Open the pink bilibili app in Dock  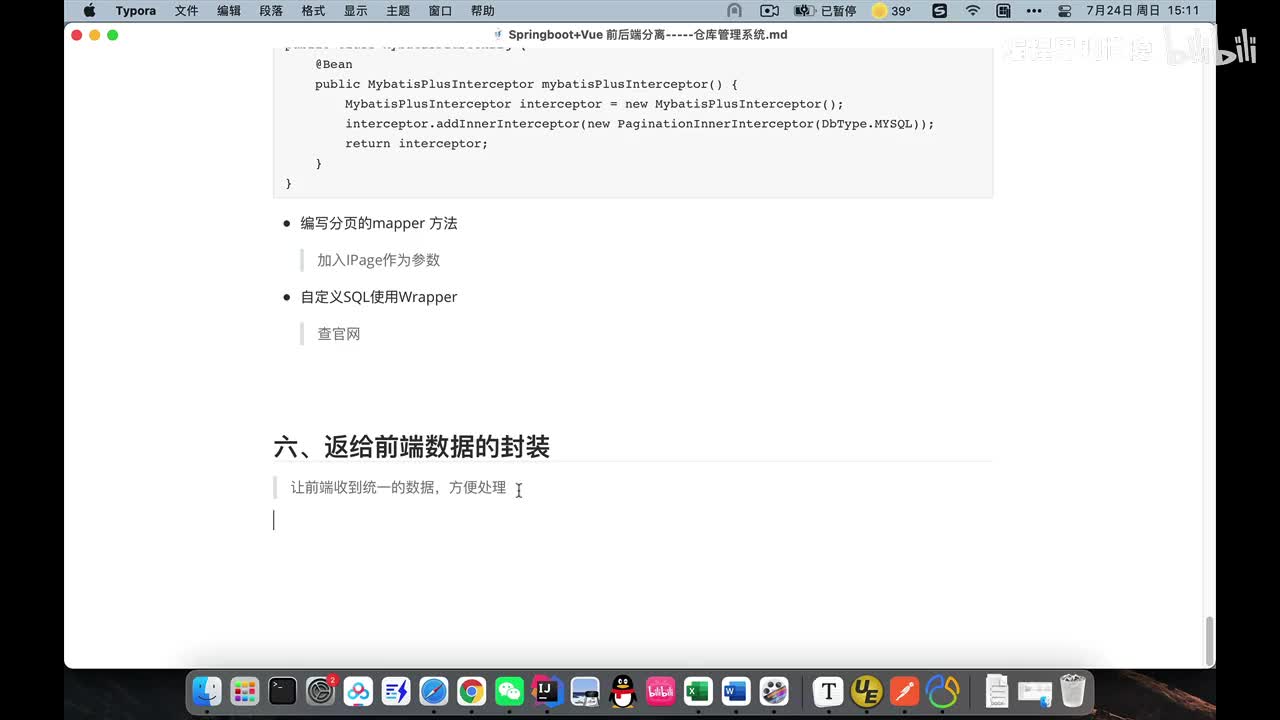[x=660, y=691]
